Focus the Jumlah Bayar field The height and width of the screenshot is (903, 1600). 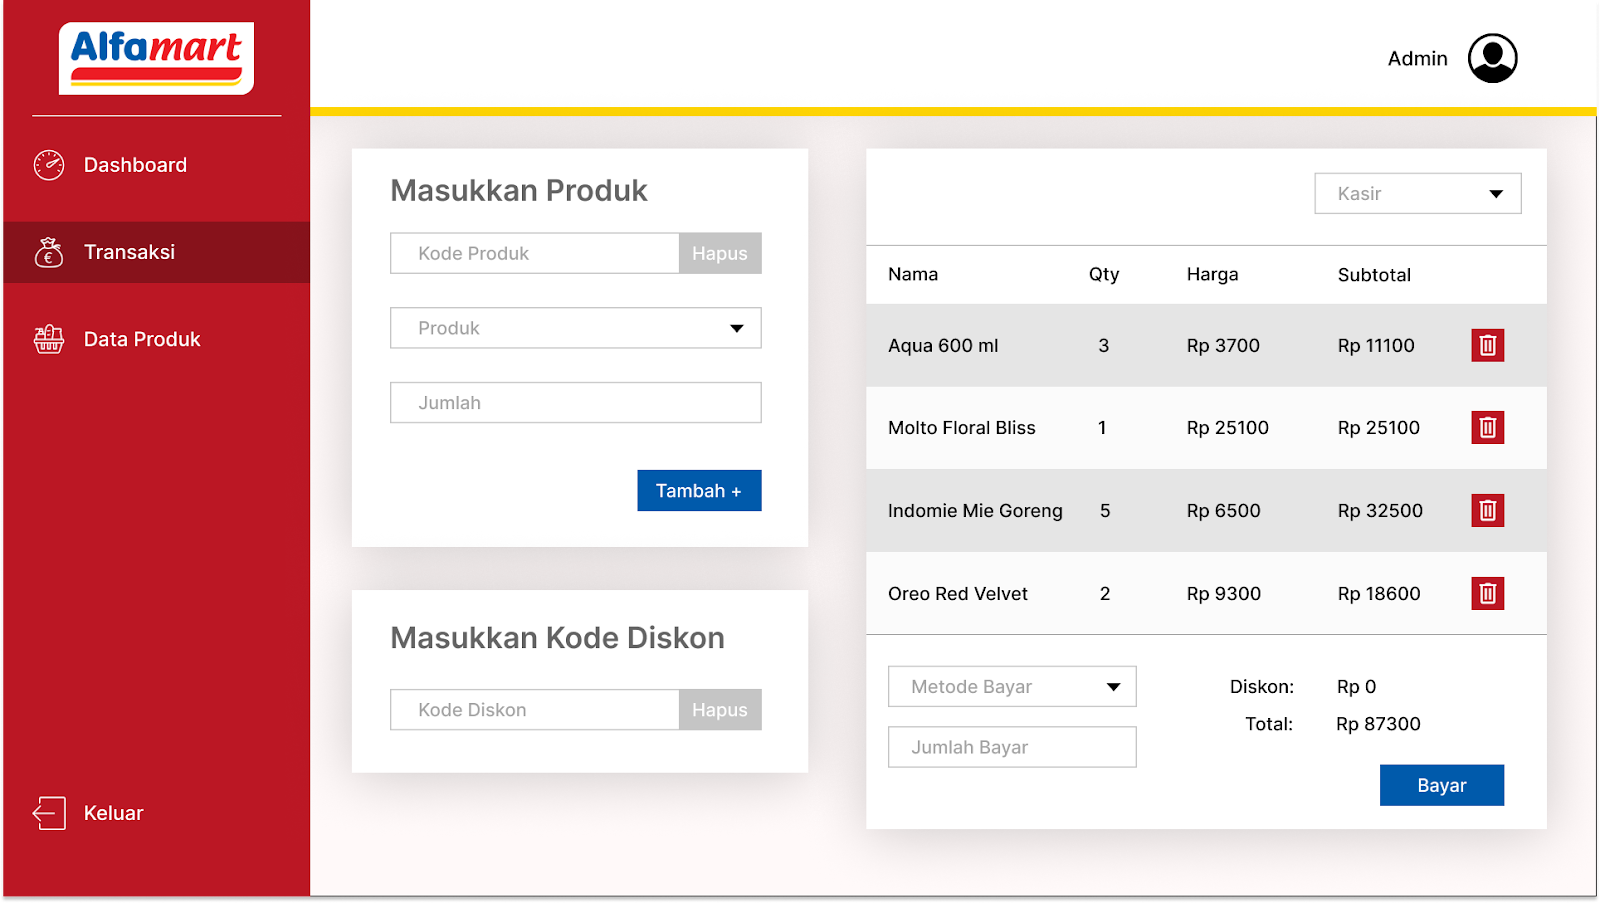coord(1012,747)
